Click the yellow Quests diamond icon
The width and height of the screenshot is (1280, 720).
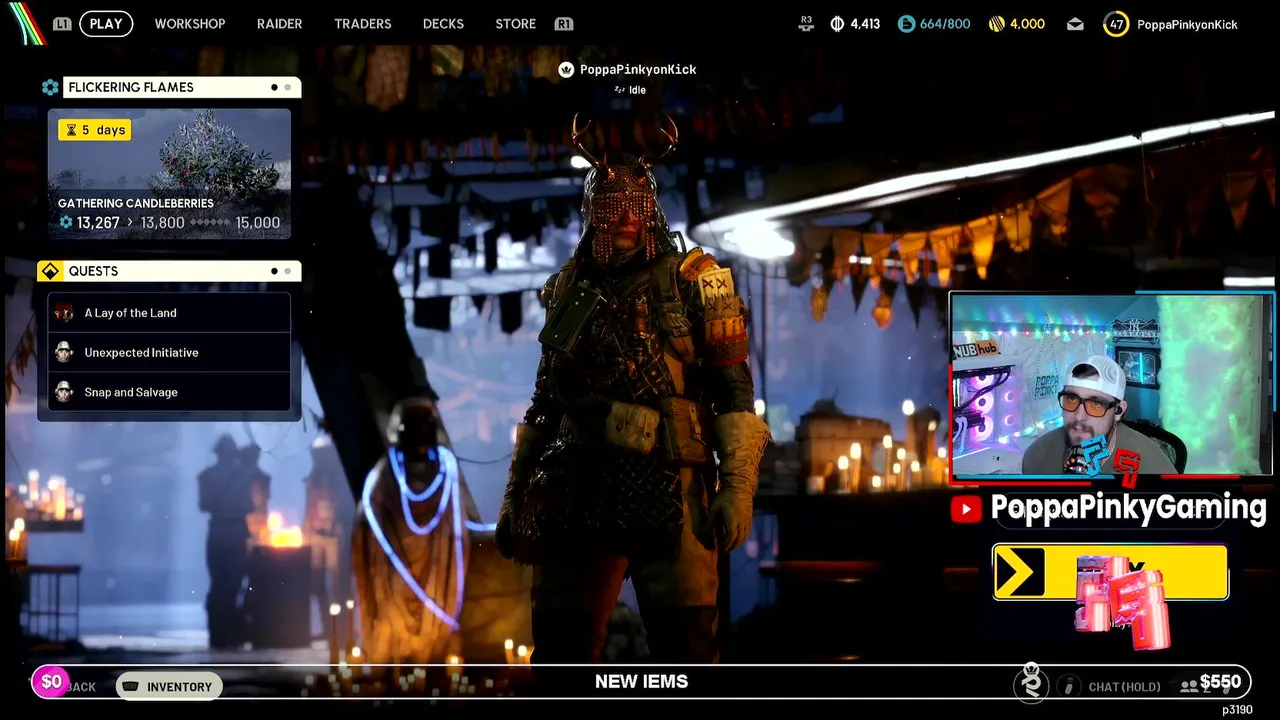click(x=50, y=271)
